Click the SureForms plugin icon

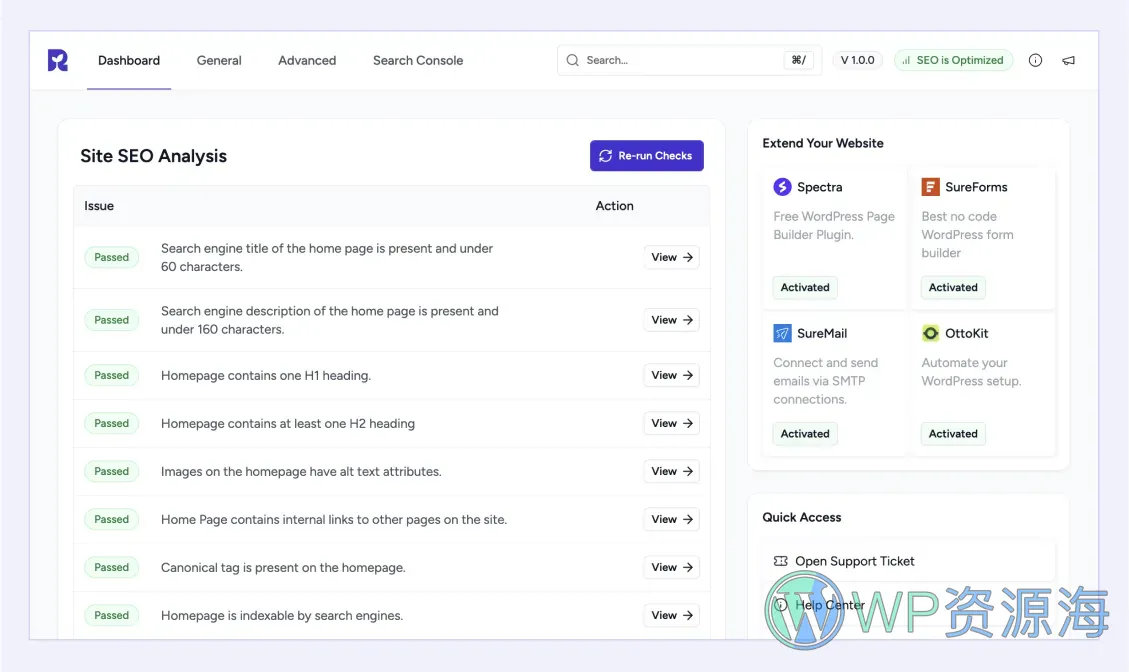[930, 186]
